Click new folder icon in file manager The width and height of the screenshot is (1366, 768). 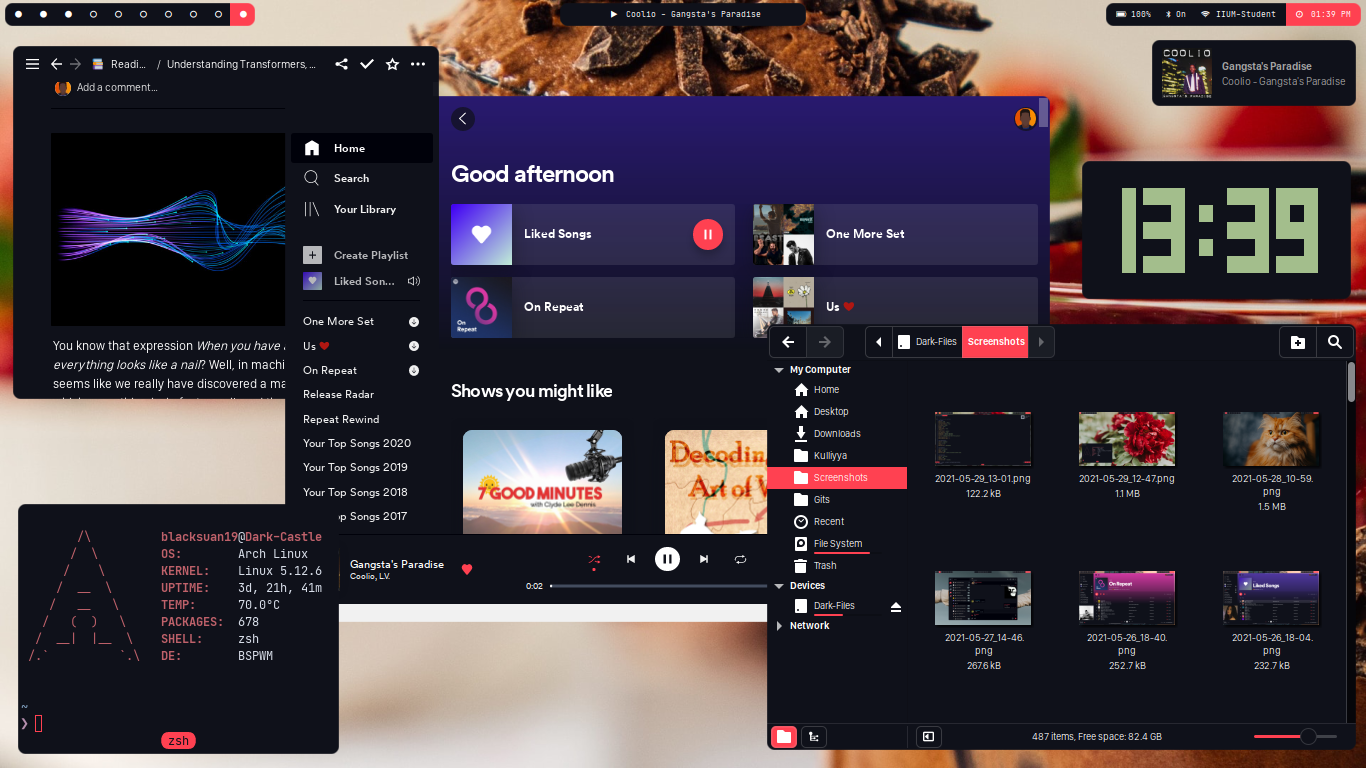(1298, 342)
